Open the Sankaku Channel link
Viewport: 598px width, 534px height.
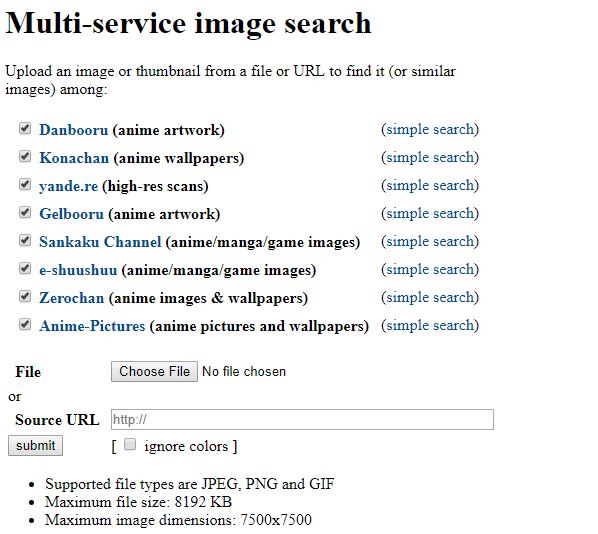100,242
